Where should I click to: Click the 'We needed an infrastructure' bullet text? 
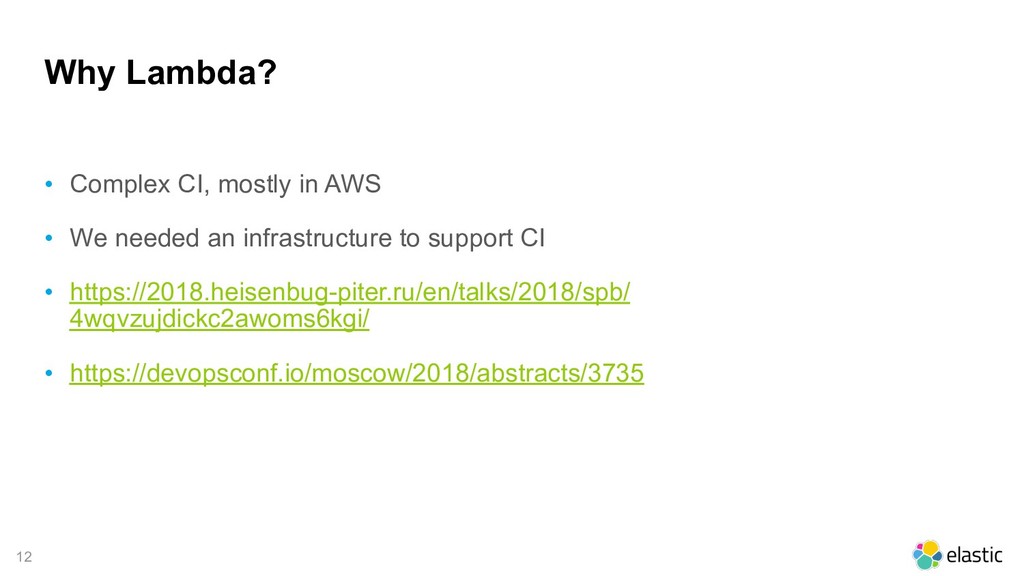tap(308, 238)
